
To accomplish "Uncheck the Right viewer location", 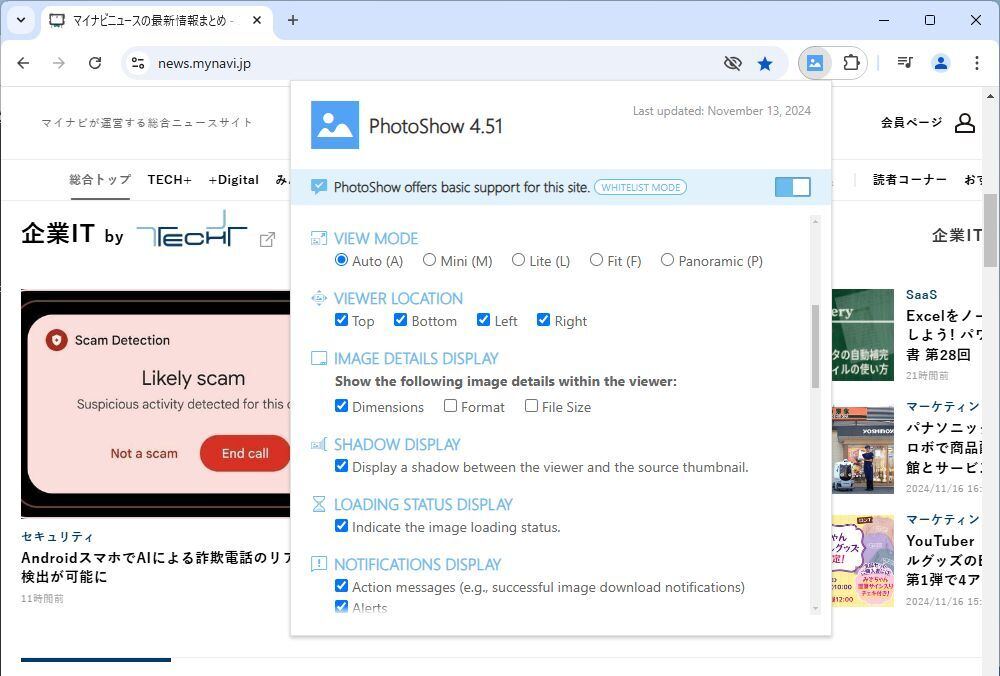I will pos(543,320).
